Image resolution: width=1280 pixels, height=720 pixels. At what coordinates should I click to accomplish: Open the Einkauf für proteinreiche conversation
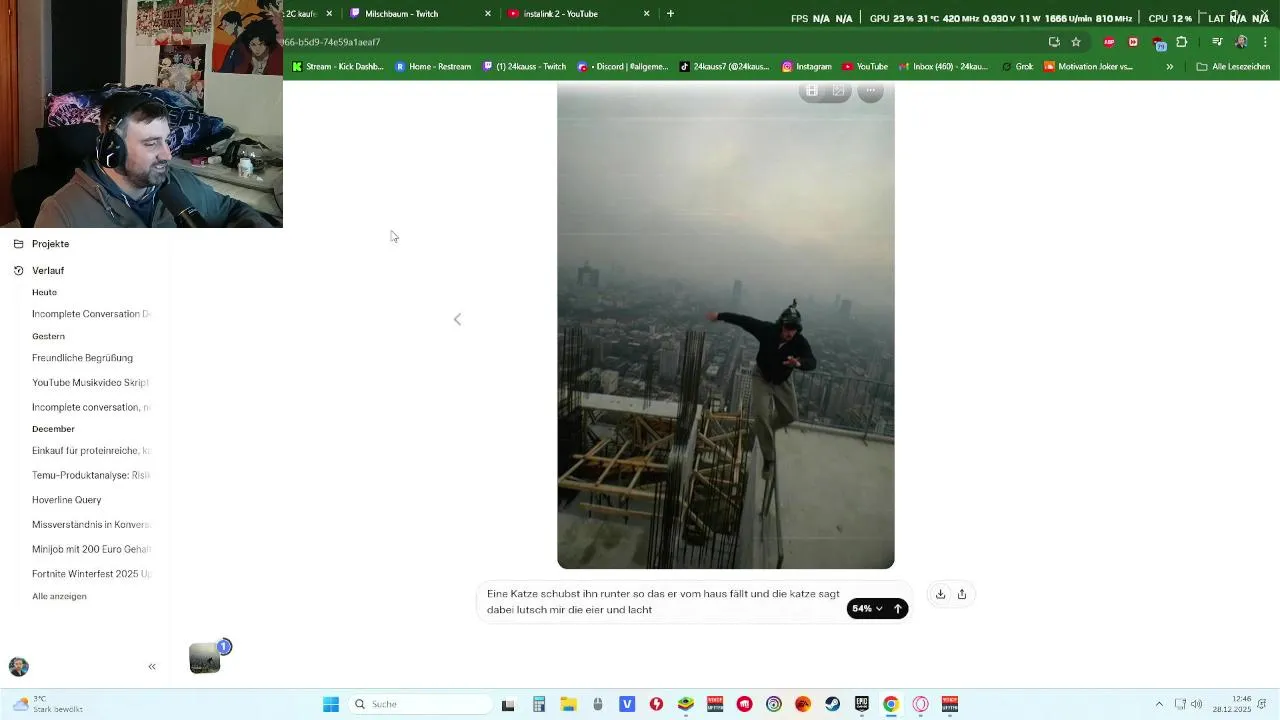(91, 451)
